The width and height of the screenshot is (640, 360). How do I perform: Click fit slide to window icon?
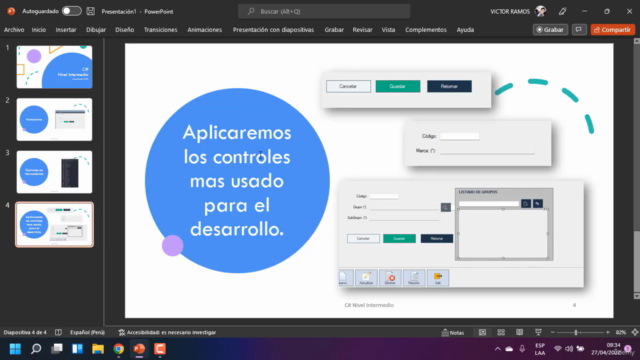pos(635,332)
